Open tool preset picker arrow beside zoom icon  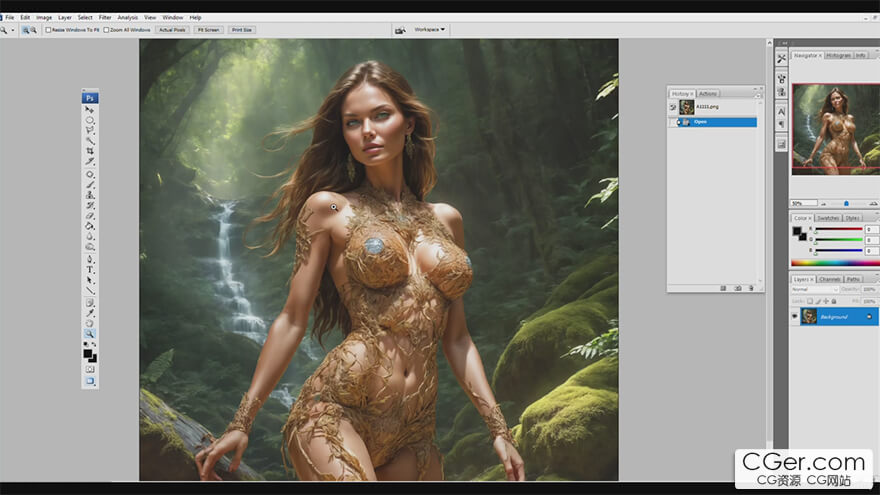point(13,30)
